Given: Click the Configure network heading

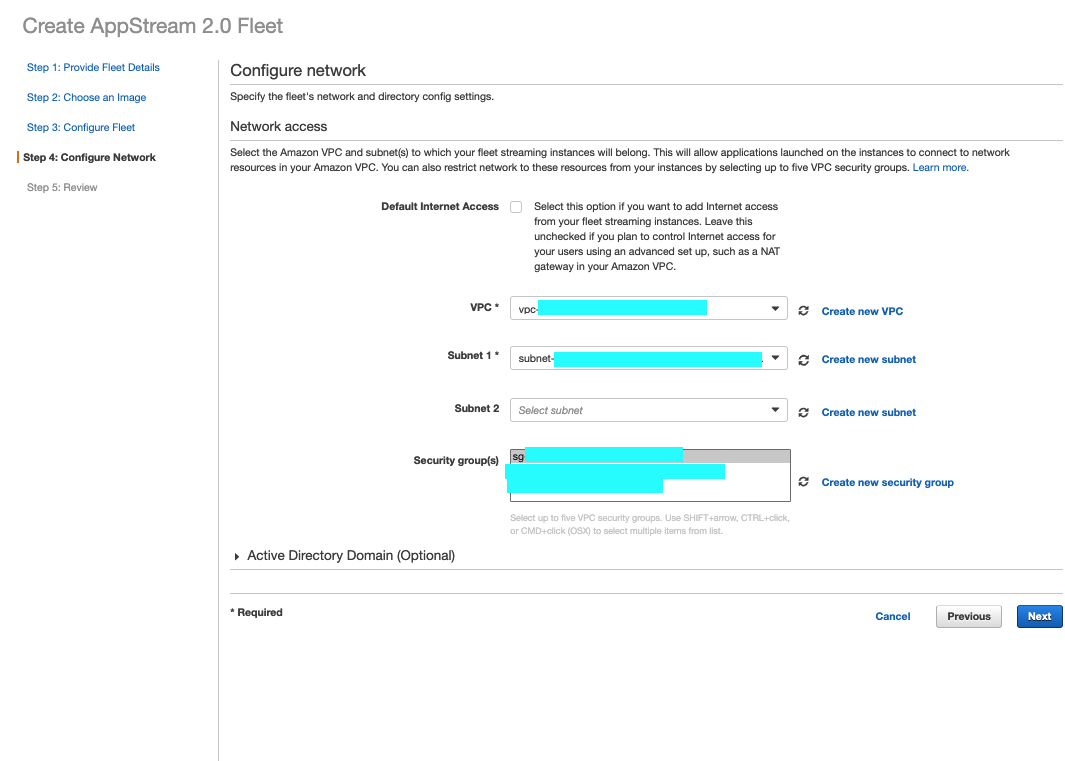Looking at the screenshot, I should 297,71.
